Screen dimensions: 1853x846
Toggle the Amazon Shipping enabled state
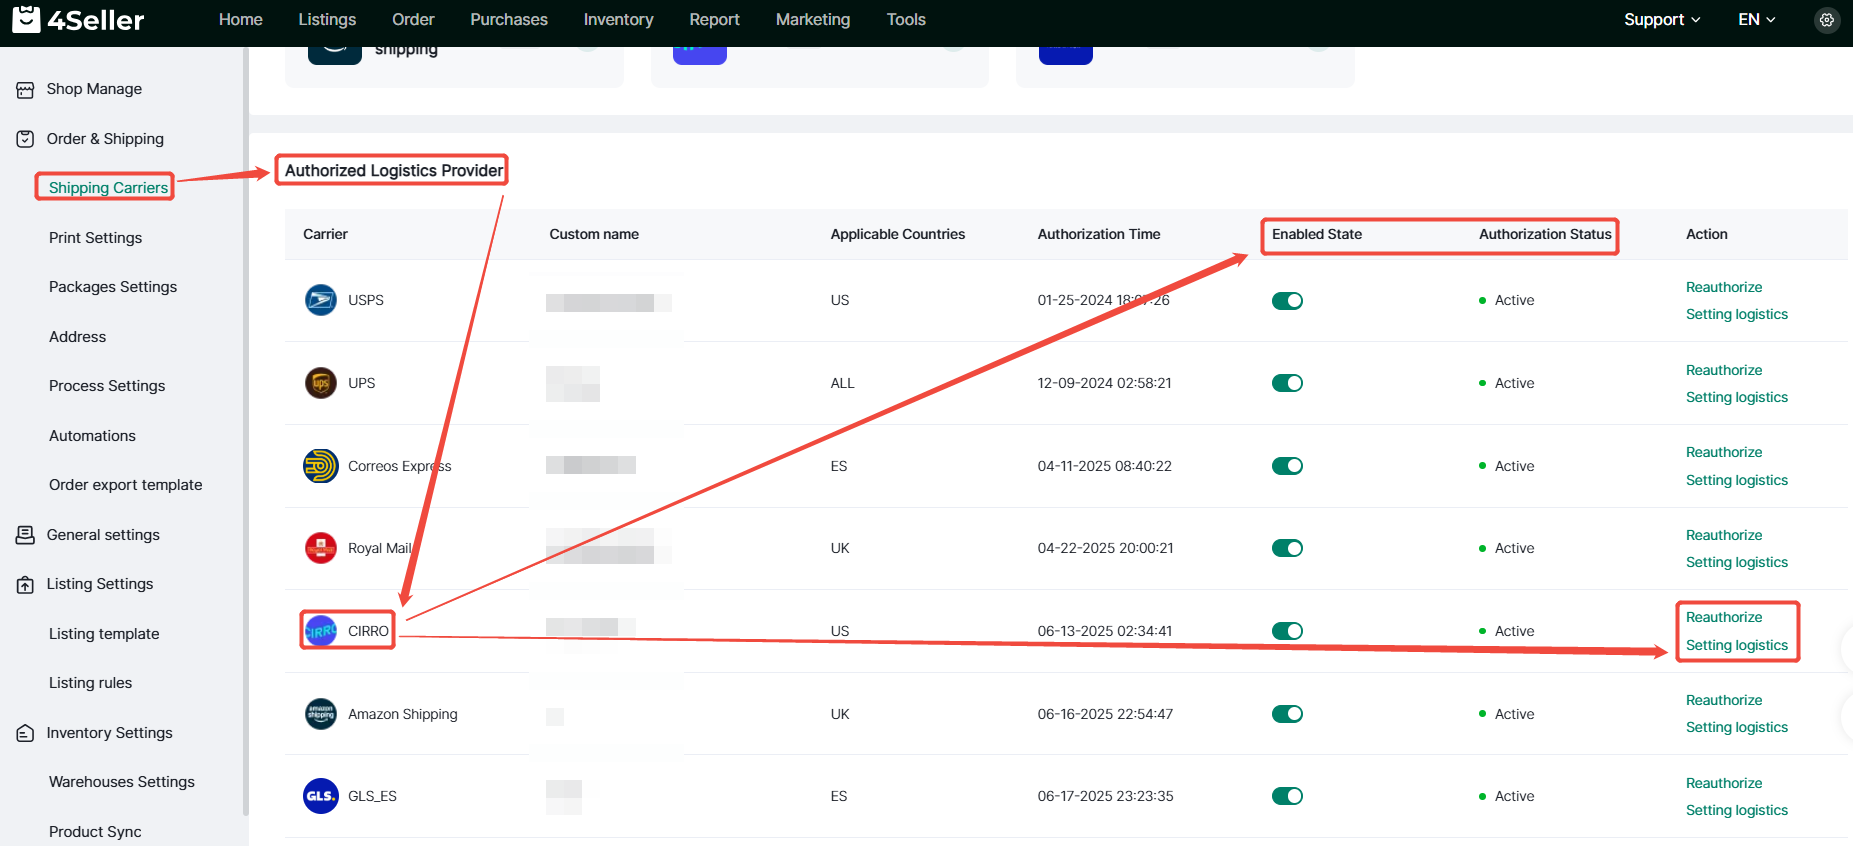(1287, 714)
